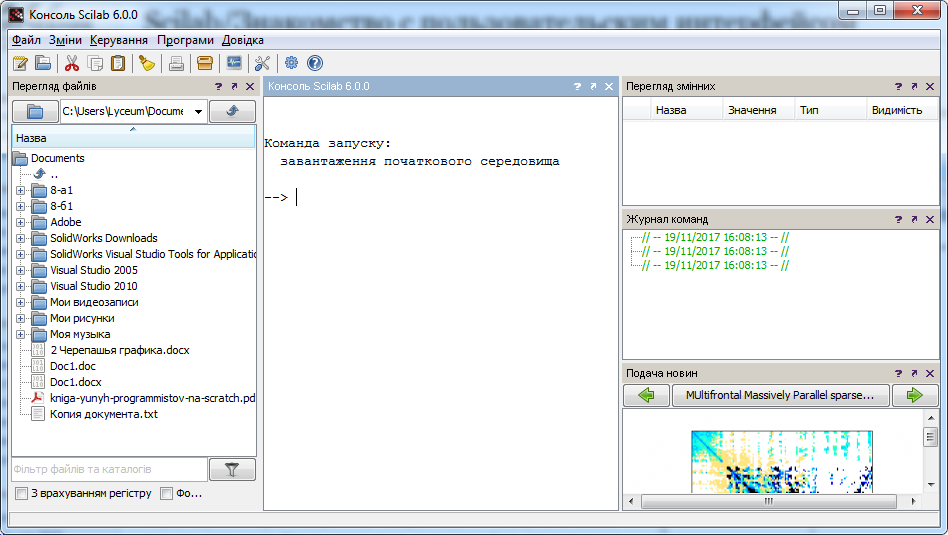Expand the 8-б1 folder
Viewport: 948px width, 535px height.
coord(21,206)
